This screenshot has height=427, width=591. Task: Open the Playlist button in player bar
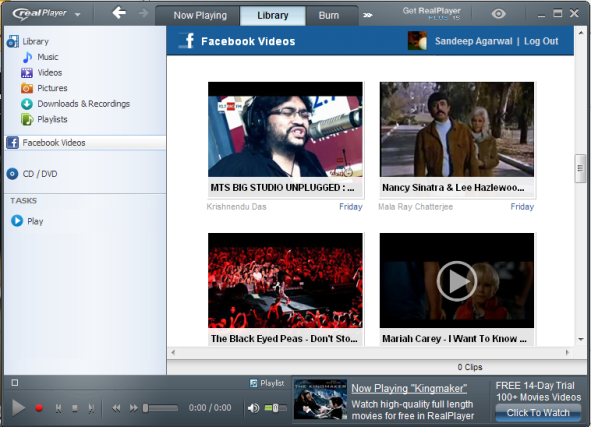[x=267, y=383]
